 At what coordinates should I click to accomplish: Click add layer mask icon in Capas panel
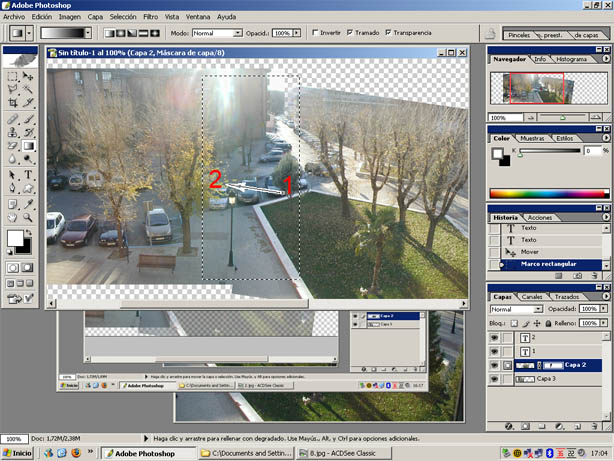pos(525,426)
